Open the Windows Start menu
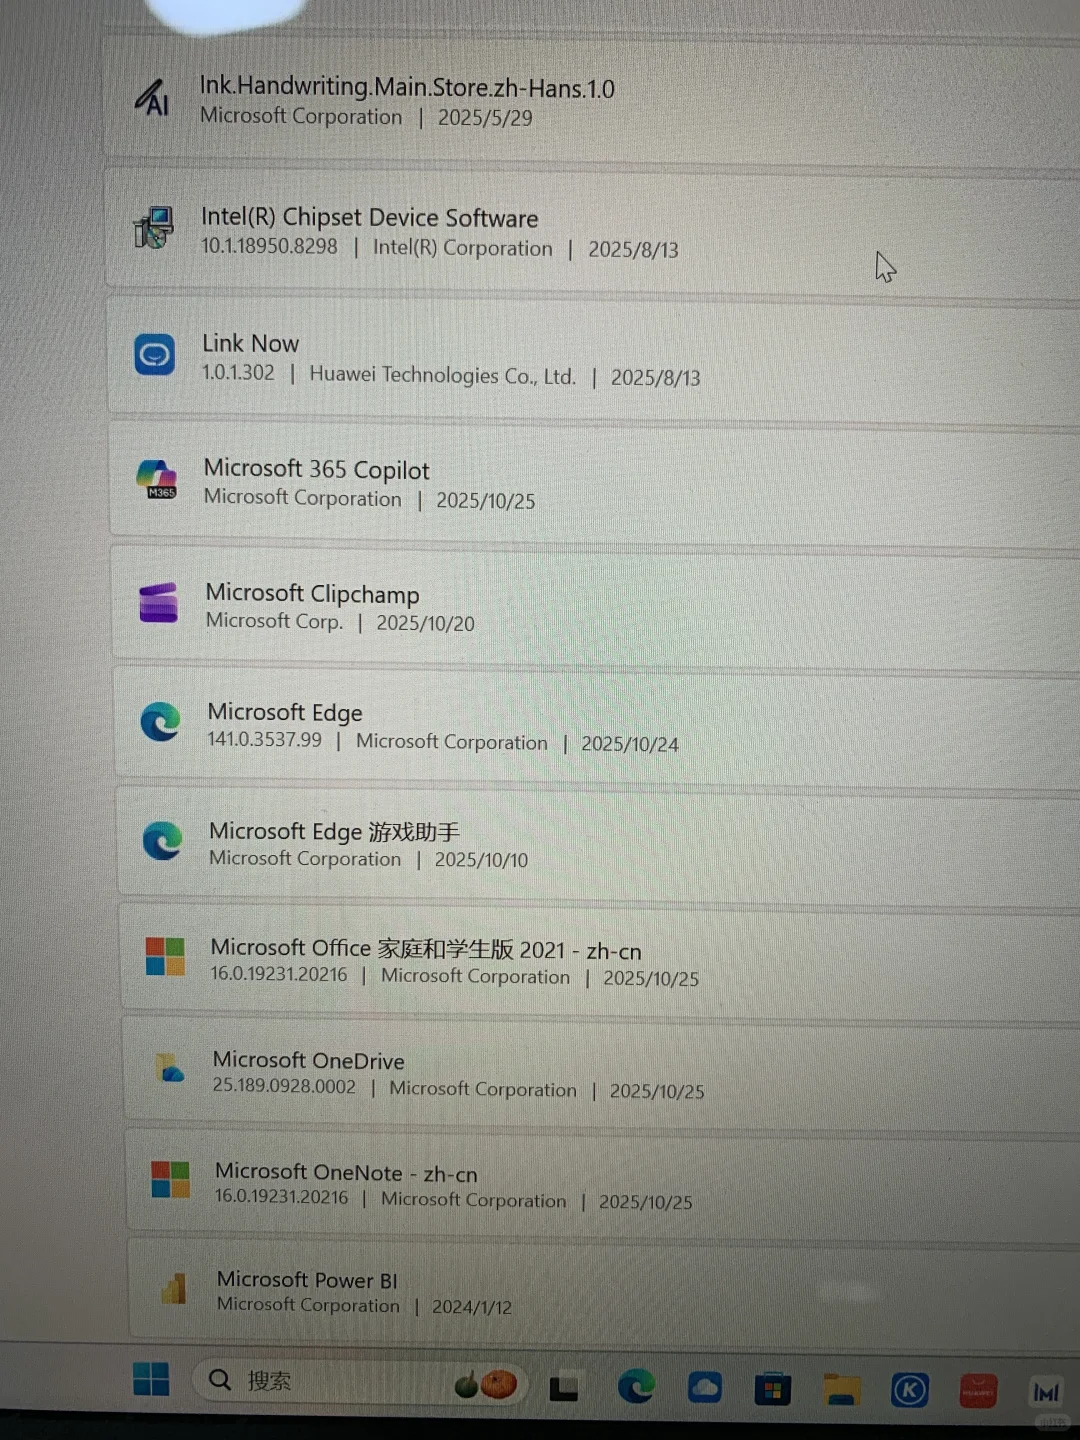The height and width of the screenshot is (1440, 1080). (151, 1379)
